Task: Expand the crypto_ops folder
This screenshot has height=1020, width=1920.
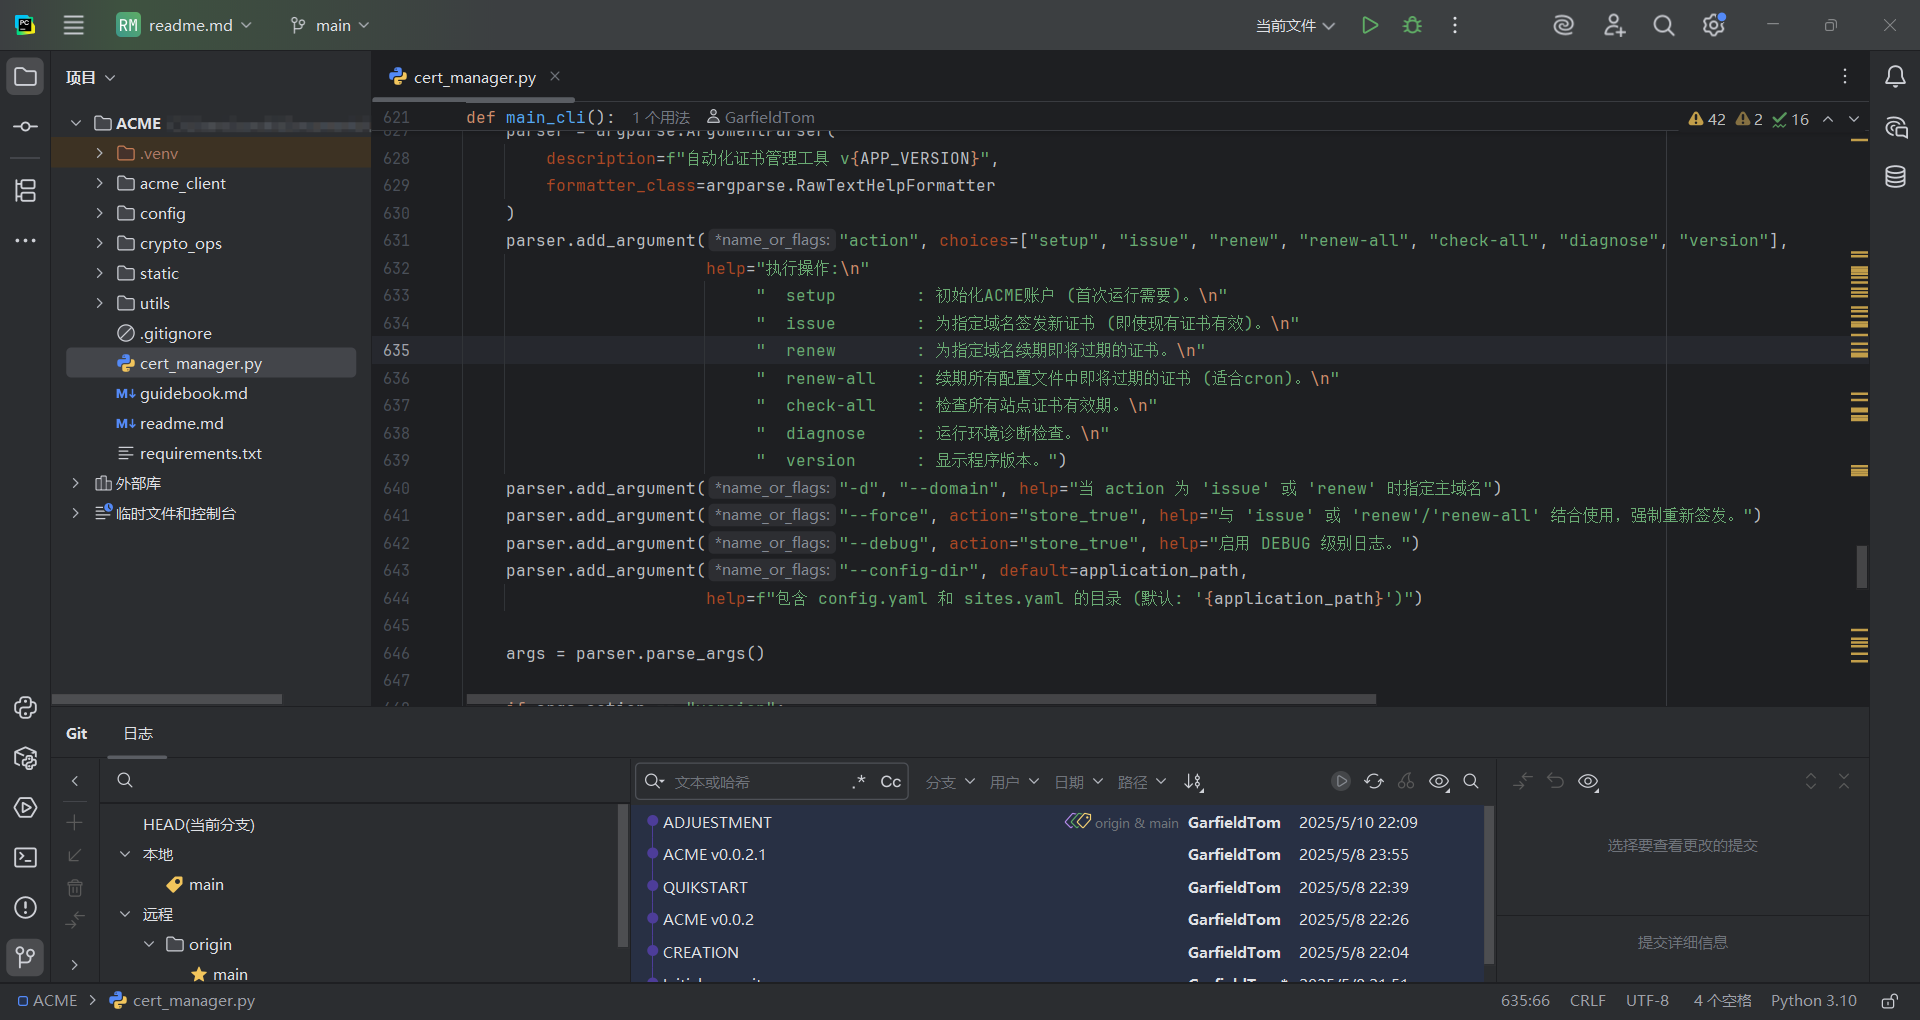Action: point(99,243)
